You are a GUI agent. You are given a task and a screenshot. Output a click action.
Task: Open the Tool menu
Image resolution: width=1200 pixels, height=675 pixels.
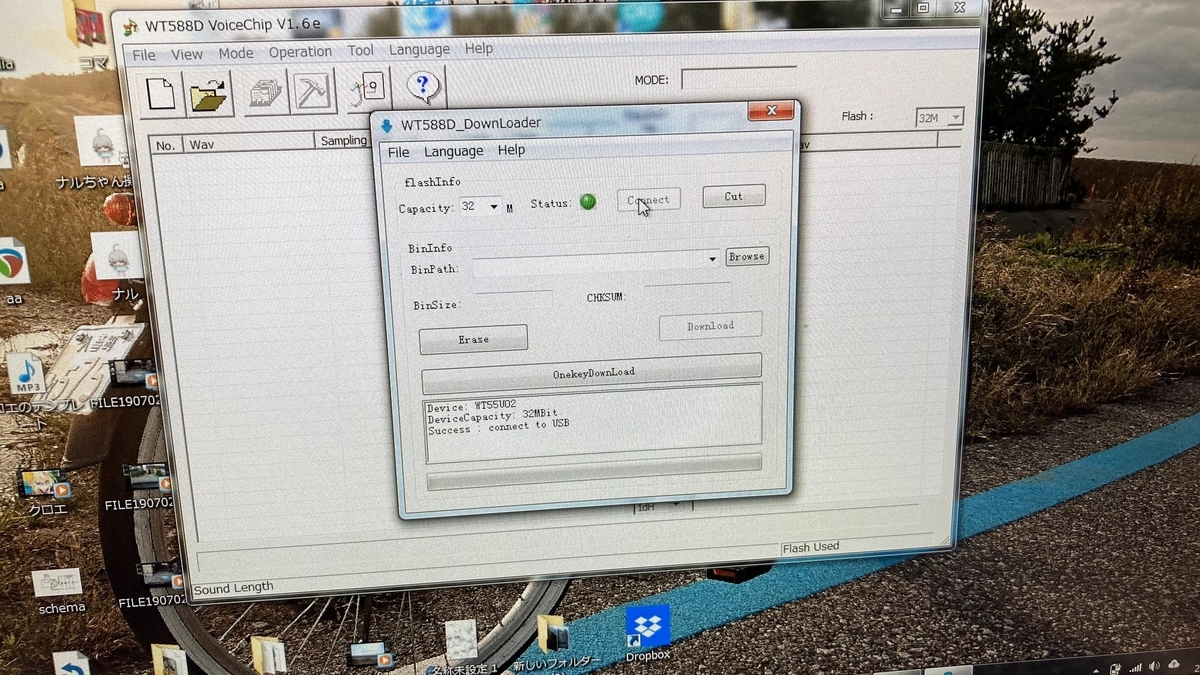coord(361,50)
